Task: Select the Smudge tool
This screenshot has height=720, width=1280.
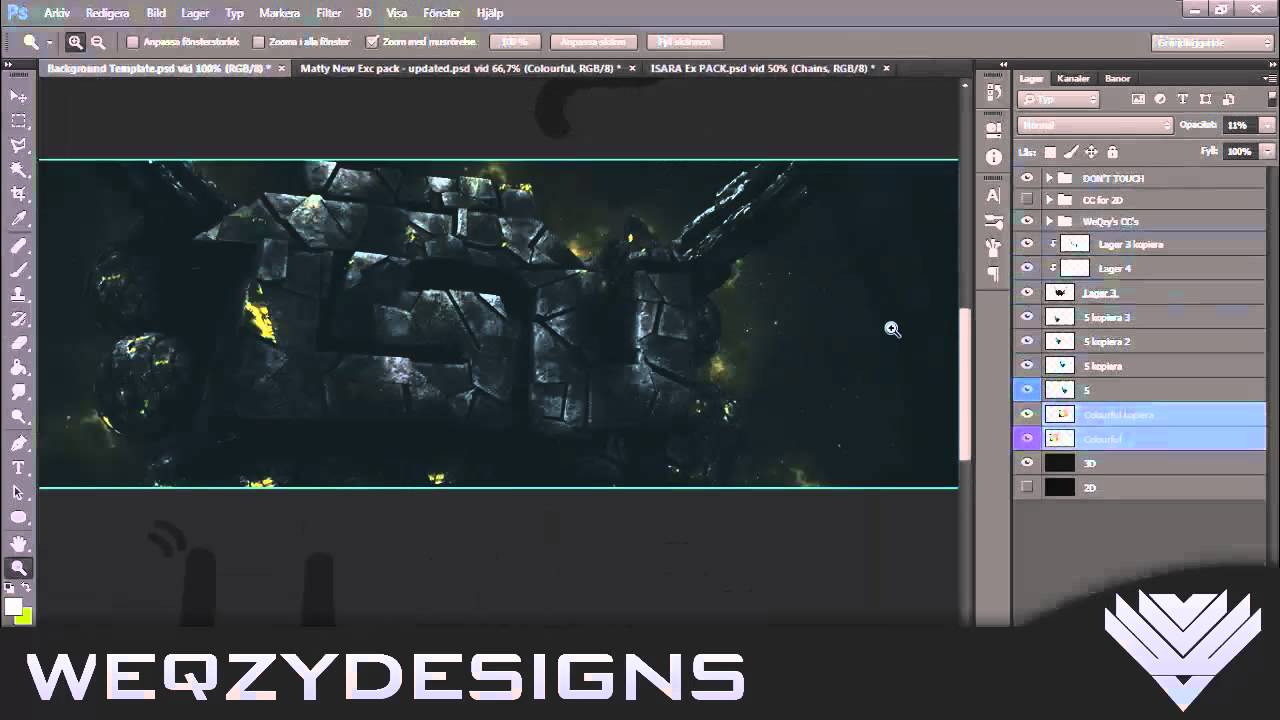Action: point(18,394)
